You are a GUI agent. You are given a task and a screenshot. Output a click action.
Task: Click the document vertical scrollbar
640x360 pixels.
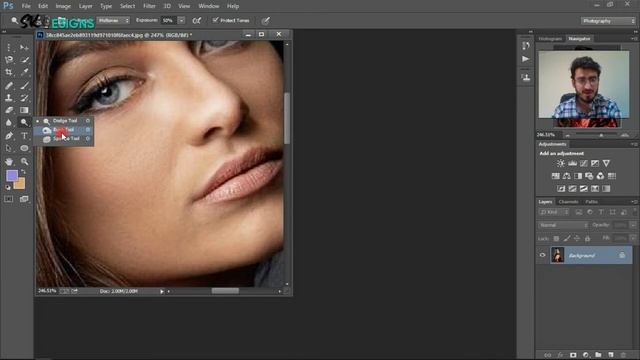(287, 118)
